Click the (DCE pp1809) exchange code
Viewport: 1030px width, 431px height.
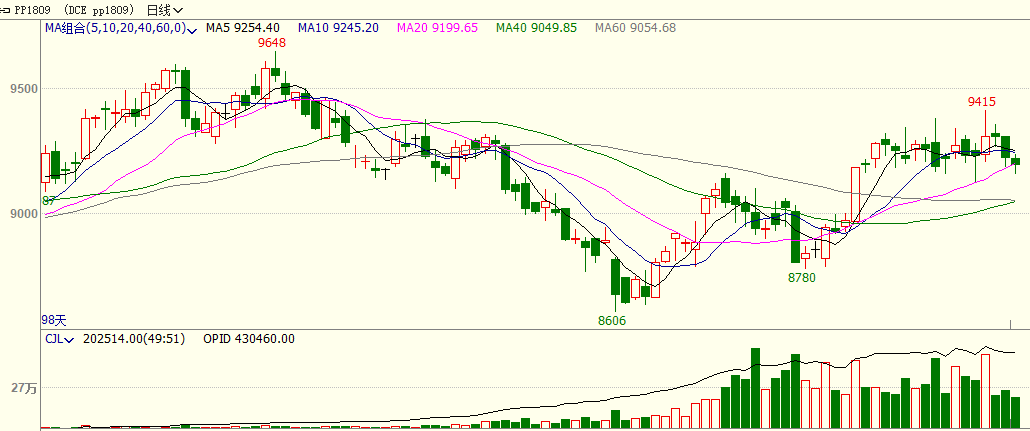click(x=101, y=10)
